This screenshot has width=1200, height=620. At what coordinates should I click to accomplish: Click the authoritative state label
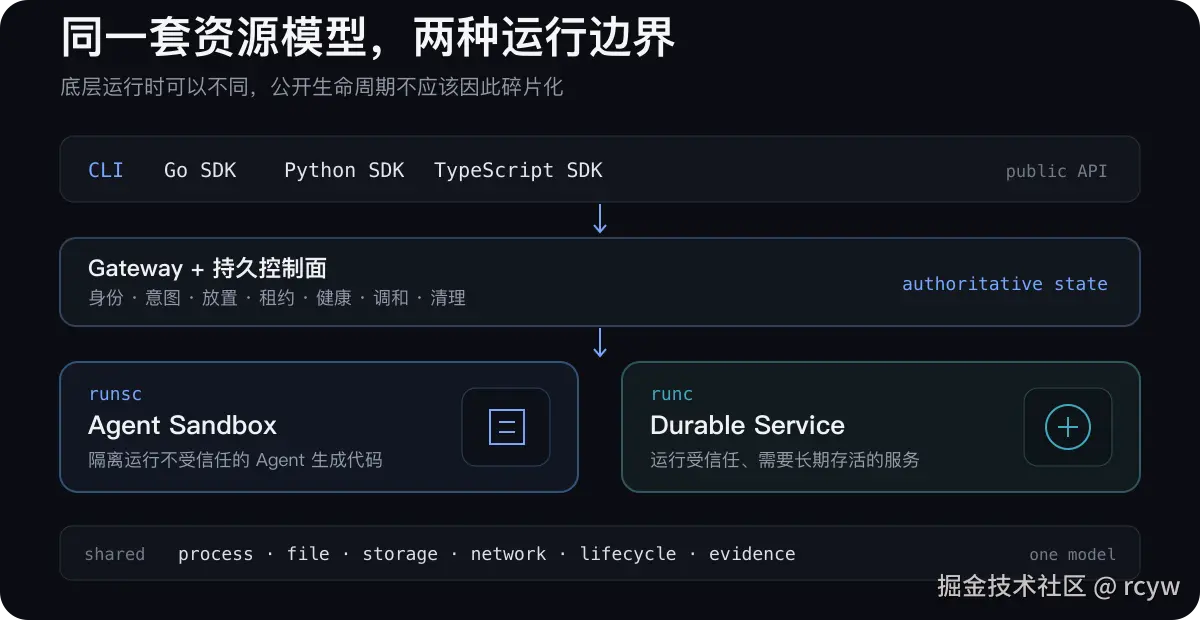[x=1005, y=284]
